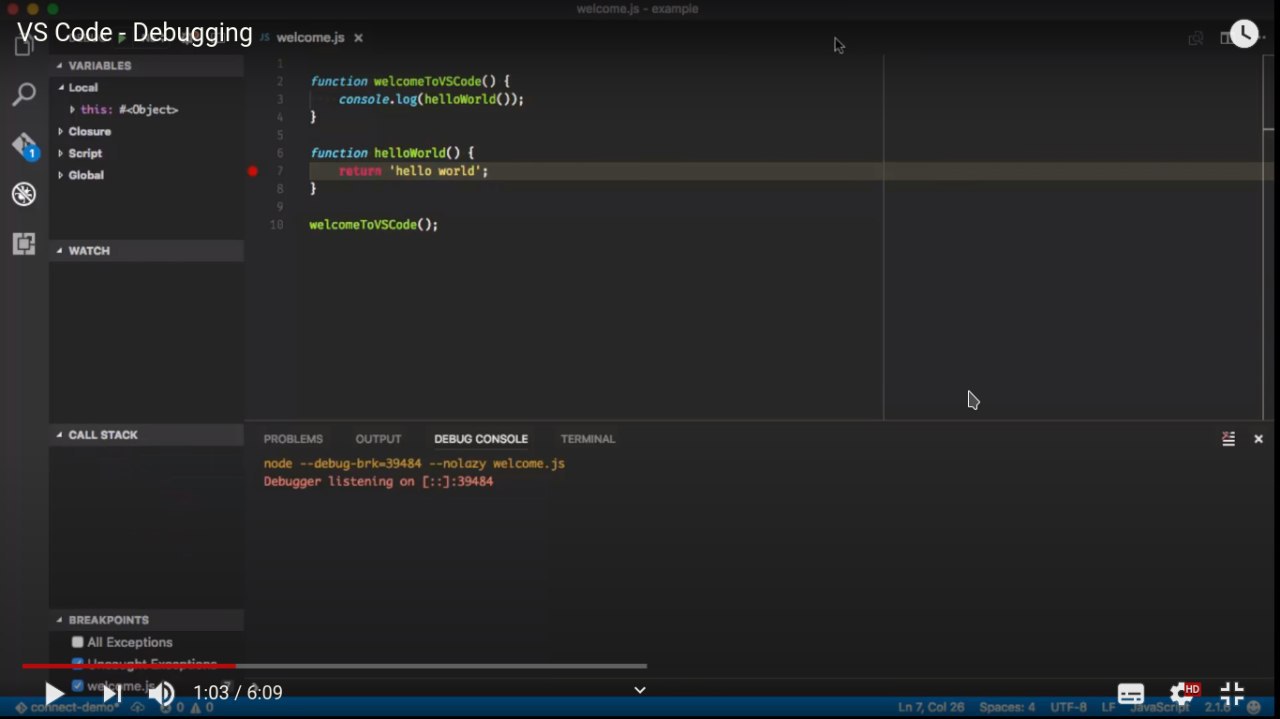1280x719 pixels.
Task: Click Ln 7, Col 26 cursor position
Action: click(x=930, y=708)
